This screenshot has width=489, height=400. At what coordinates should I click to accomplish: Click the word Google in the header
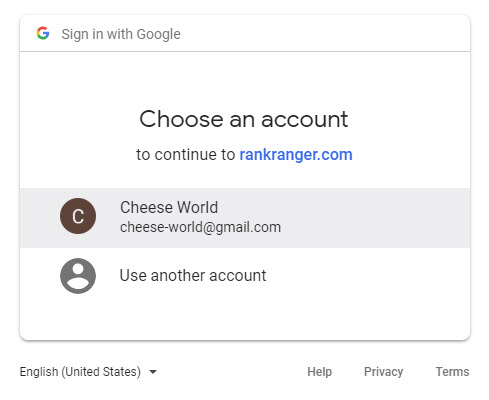159,34
